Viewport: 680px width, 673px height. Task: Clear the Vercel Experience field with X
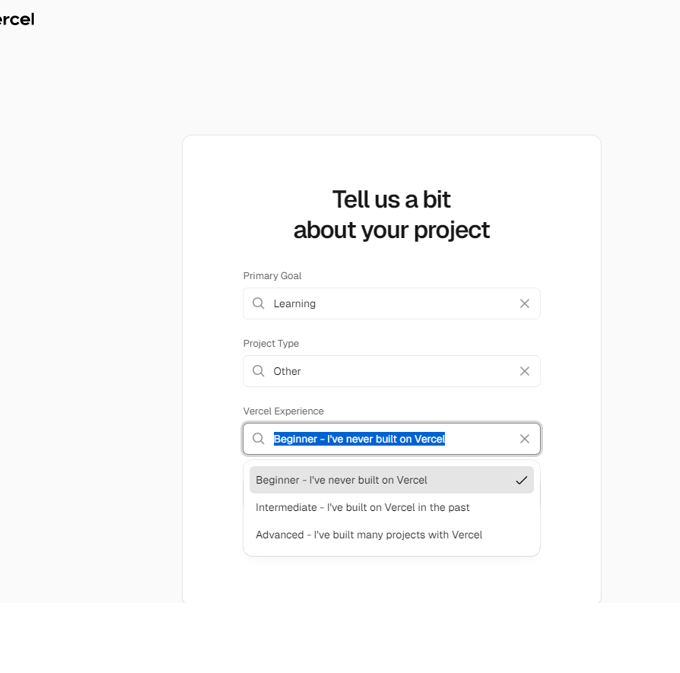click(x=524, y=439)
